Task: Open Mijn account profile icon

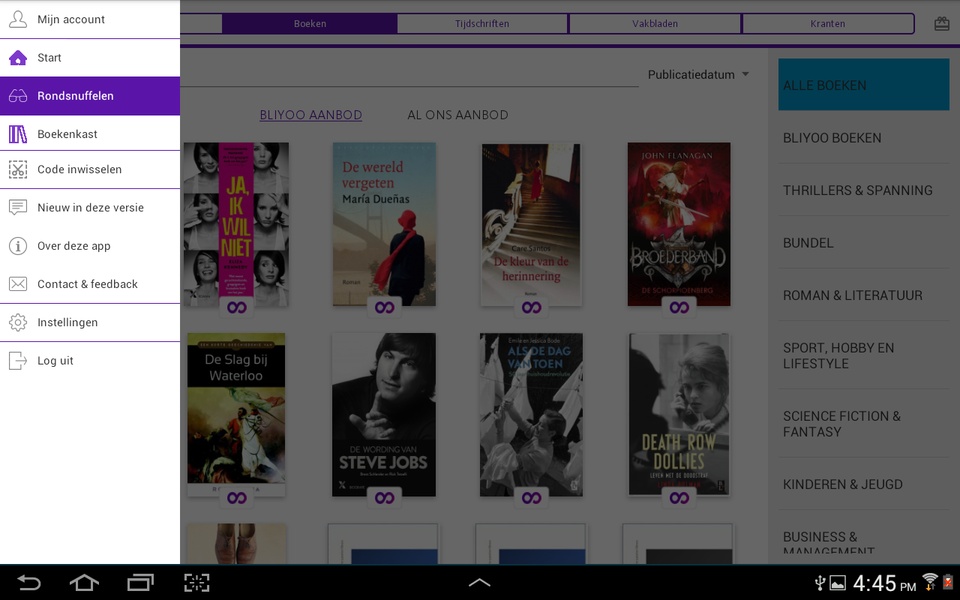Action: (x=18, y=19)
